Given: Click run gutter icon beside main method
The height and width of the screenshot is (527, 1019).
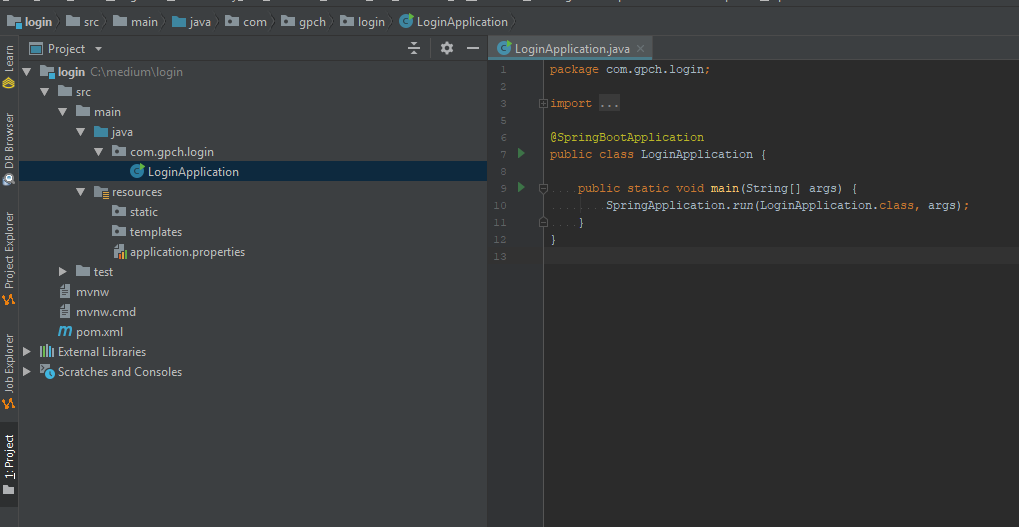Looking at the screenshot, I should point(520,188).
